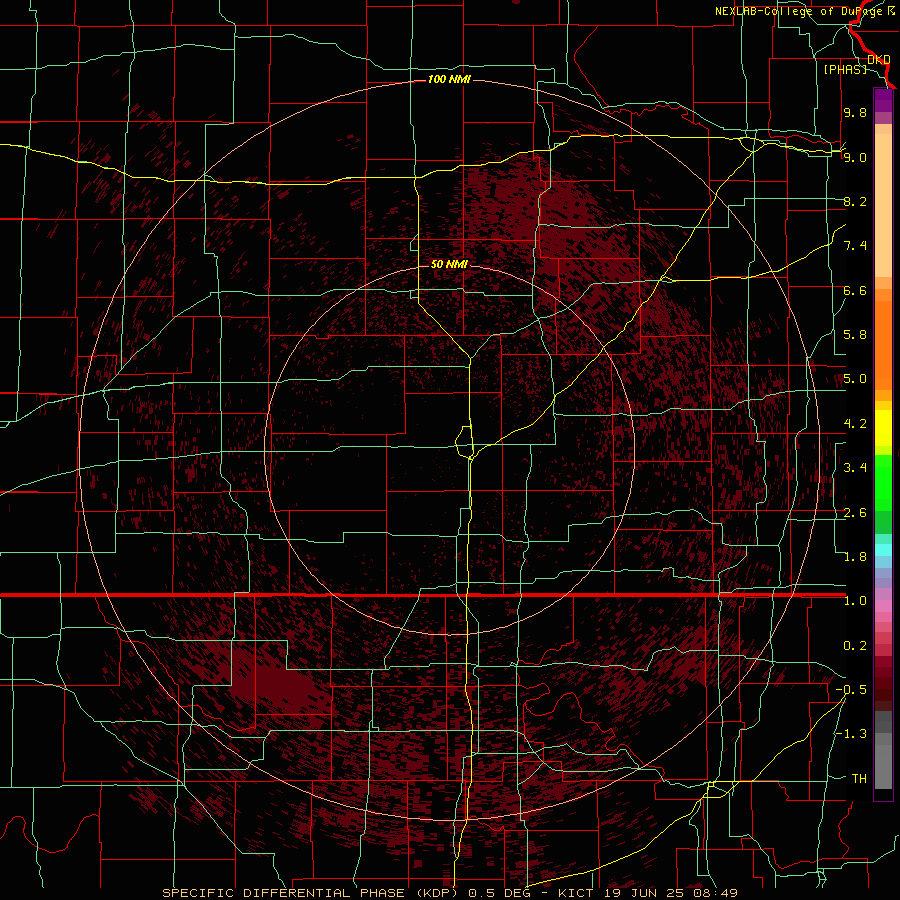Click the KICT radar site identifier
This screenshot has height=900, width=900.
[575, 893]
